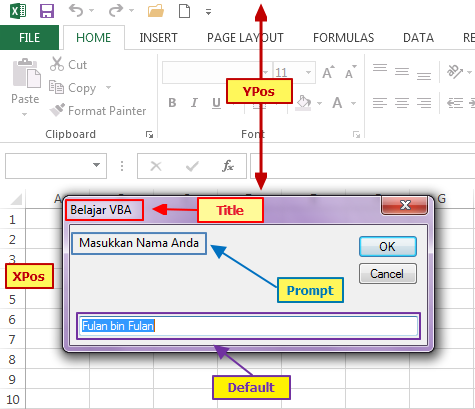Switch to the PAGE LAYOUT tab
The image size is (475, 409).
[245, 38]
